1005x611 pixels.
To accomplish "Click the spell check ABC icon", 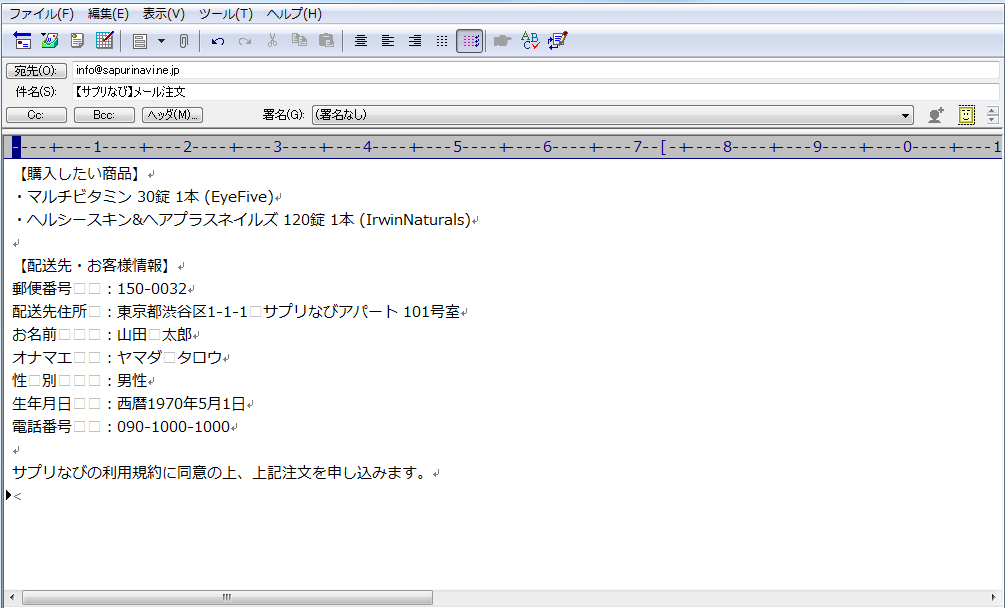I will [x=530, y=41].
